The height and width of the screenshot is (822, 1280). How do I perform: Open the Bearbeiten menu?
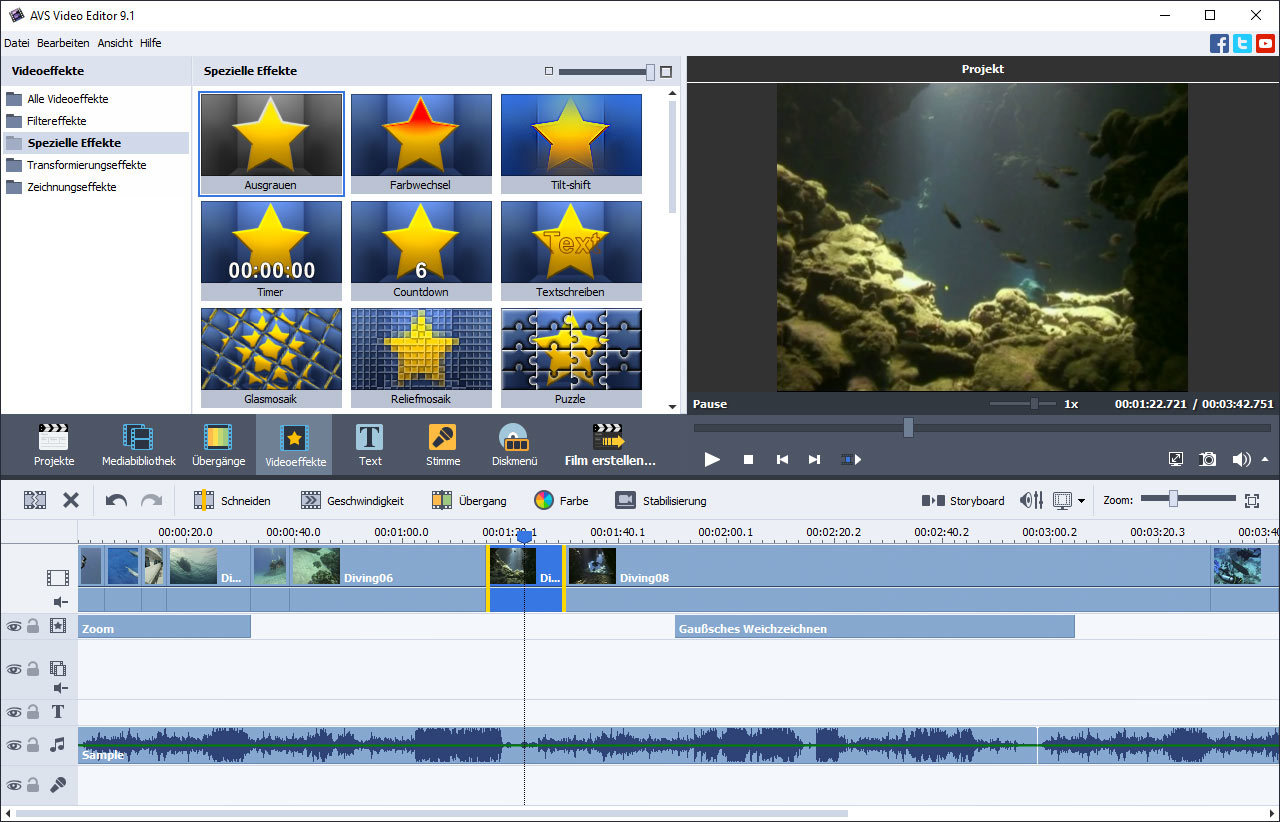(63, 43)
